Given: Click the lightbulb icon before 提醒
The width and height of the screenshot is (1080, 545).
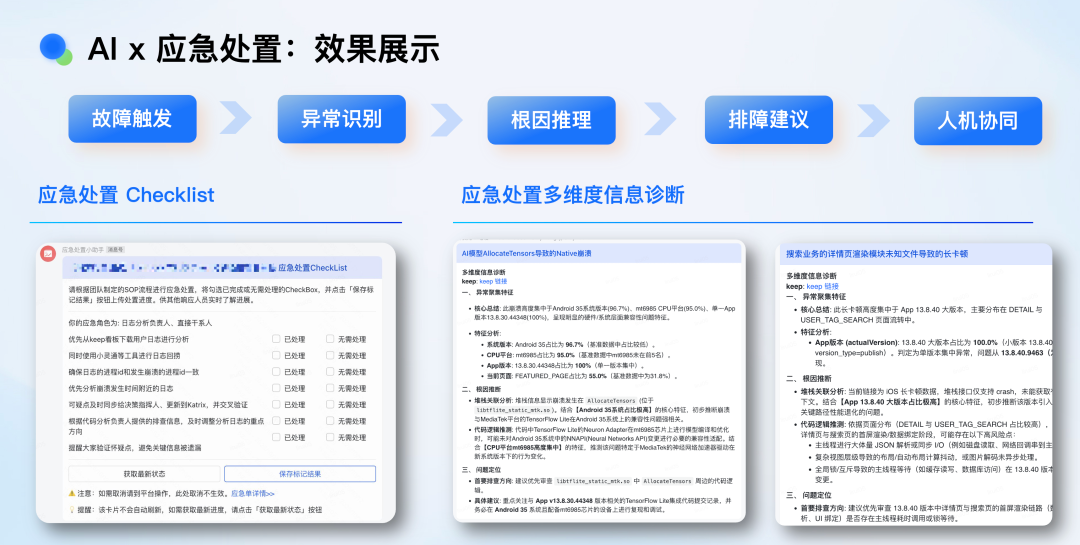Looking at the screenshot, I should [71, 509].
